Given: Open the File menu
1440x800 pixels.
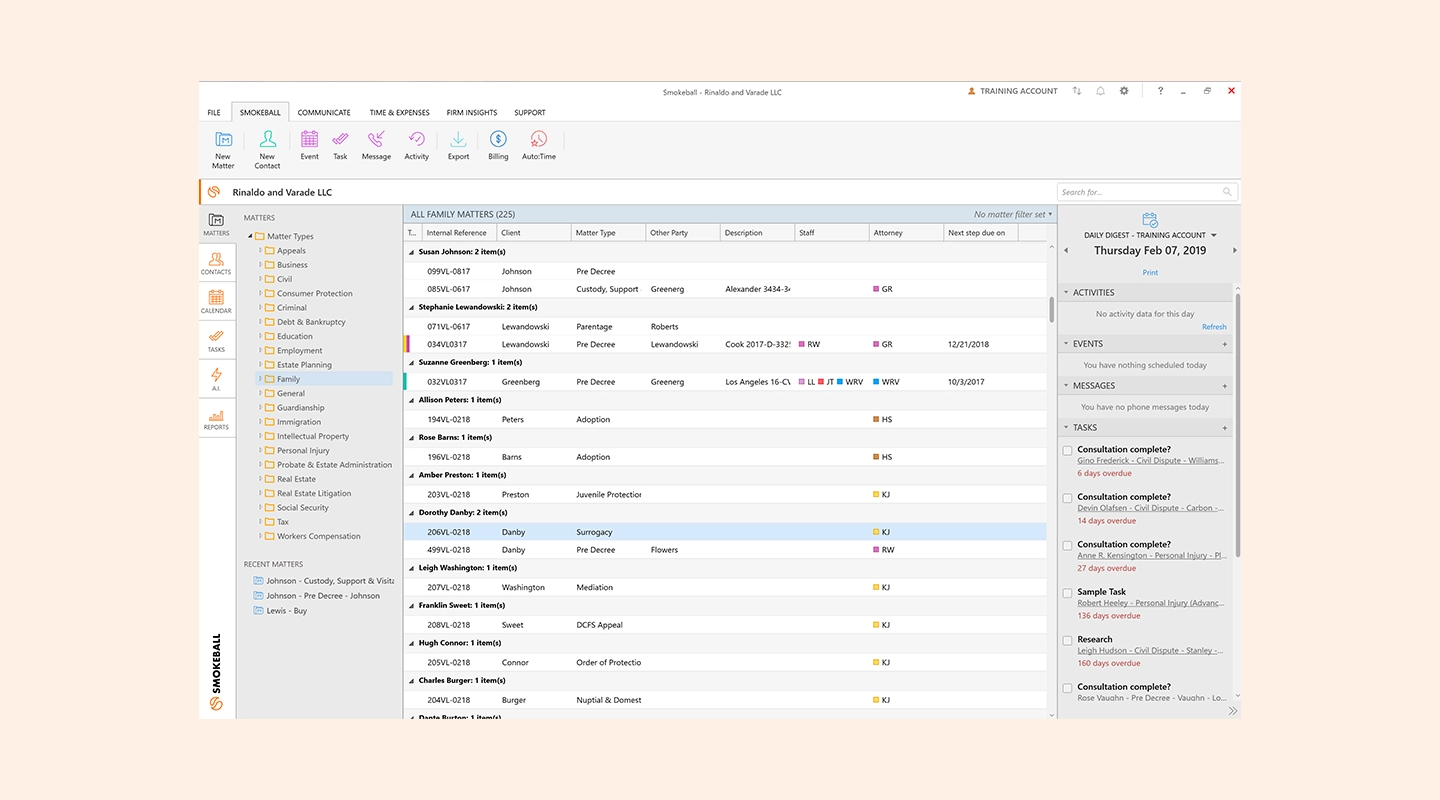Looking at the screenshot, I should click(214, 113).
